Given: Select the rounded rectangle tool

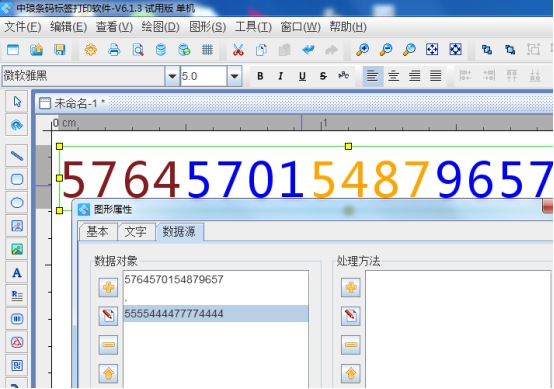Looking at the screenshot, I should pyautogui.click(x=17, y=179).
